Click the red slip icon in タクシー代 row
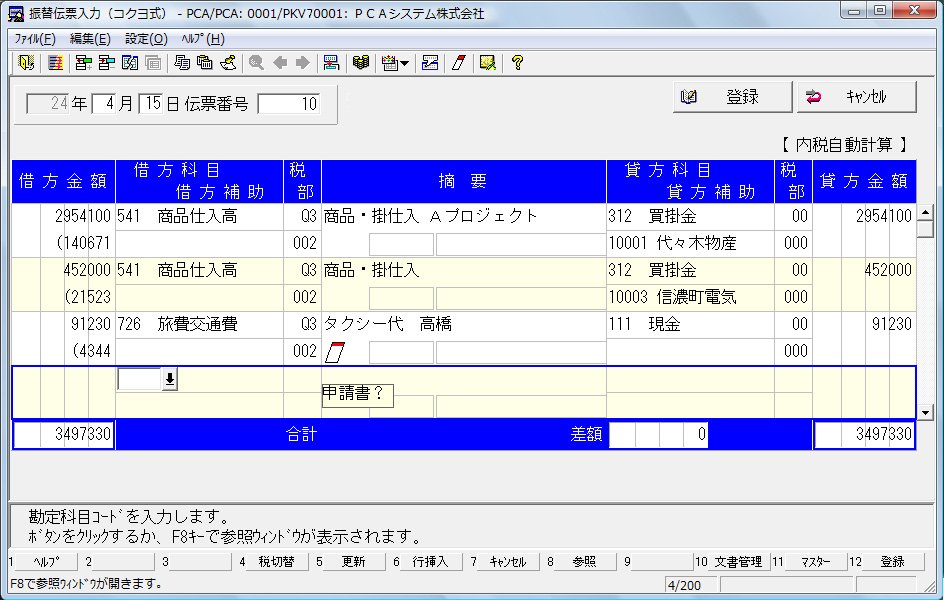 (x=335, y=352)
